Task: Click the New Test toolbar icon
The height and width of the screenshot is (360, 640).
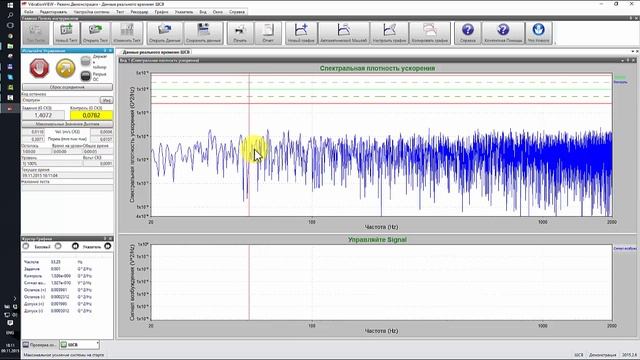Action: pyautogui.click(x=66, y=33)
